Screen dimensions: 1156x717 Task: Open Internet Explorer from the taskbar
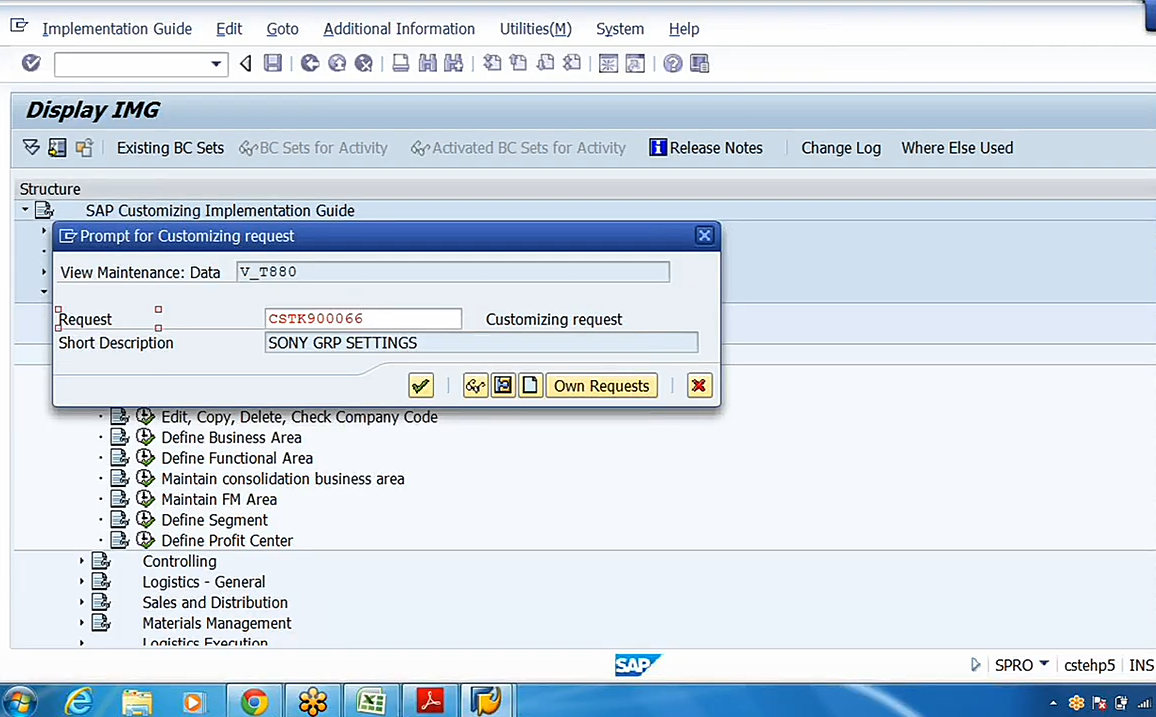[78, 701]
